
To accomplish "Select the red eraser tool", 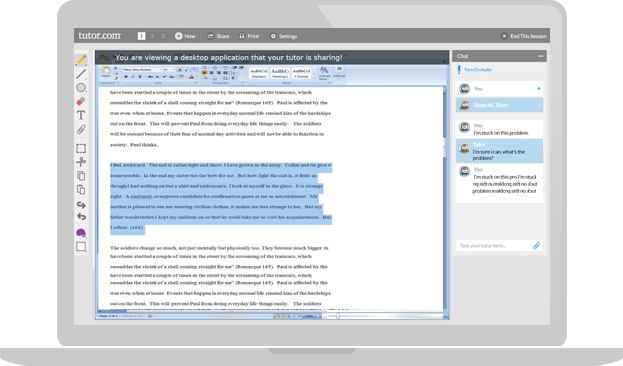I will (81, 101).
